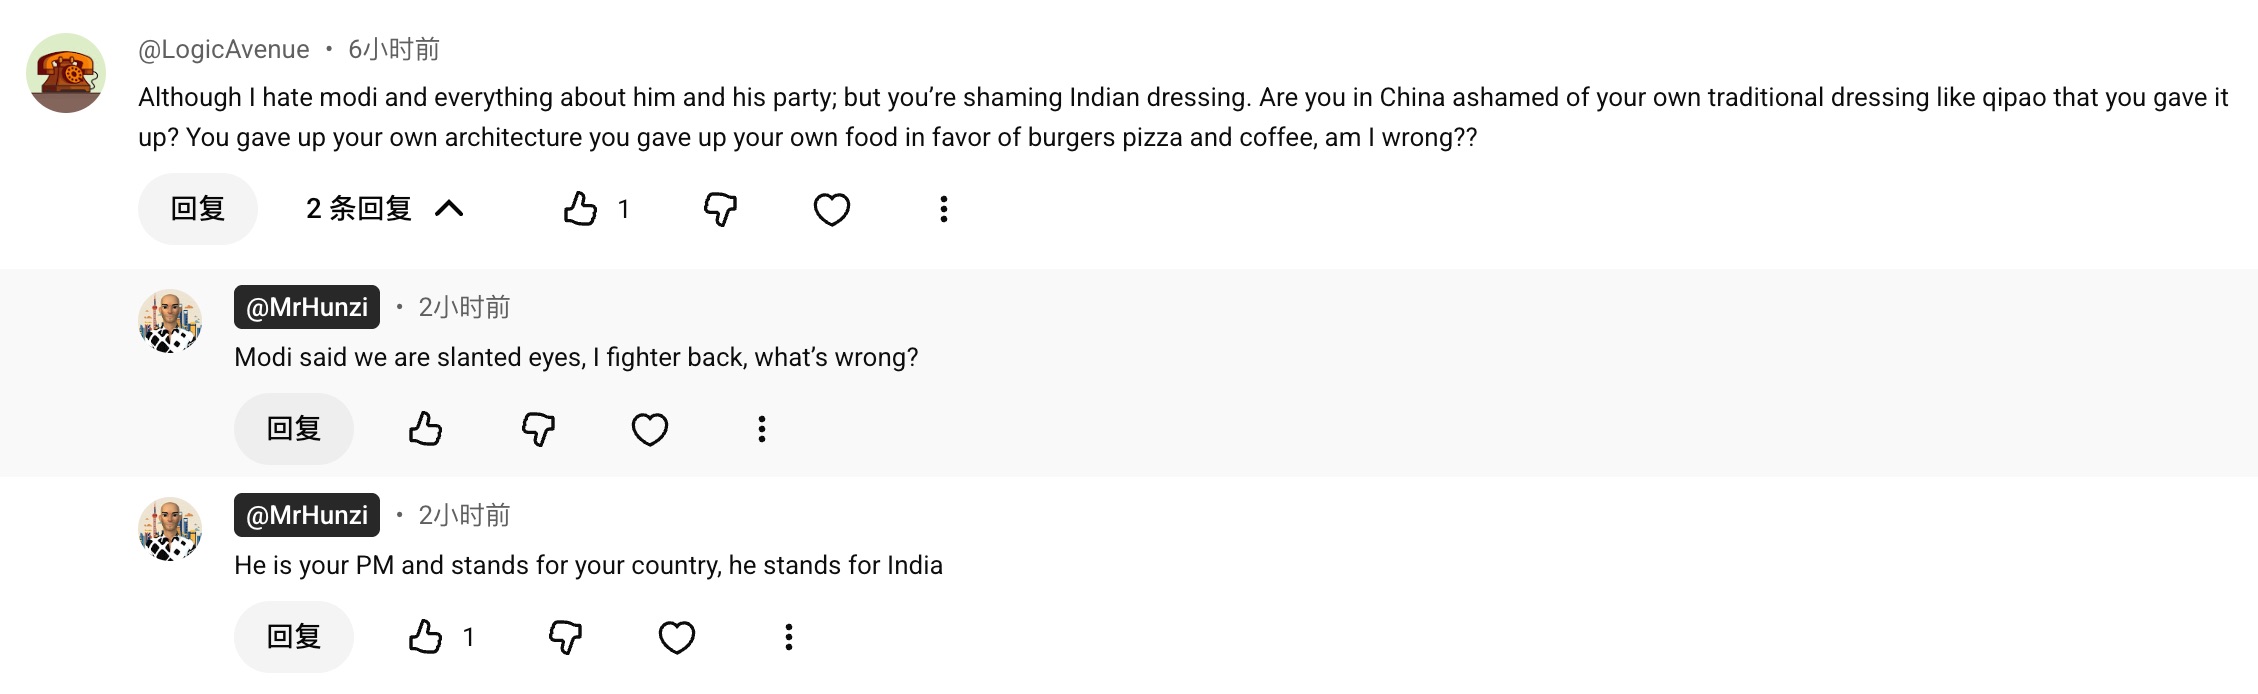2258x694 pixels.
Task: Click the LogicAvenue telephone avatar
Action: click(66, 73)
